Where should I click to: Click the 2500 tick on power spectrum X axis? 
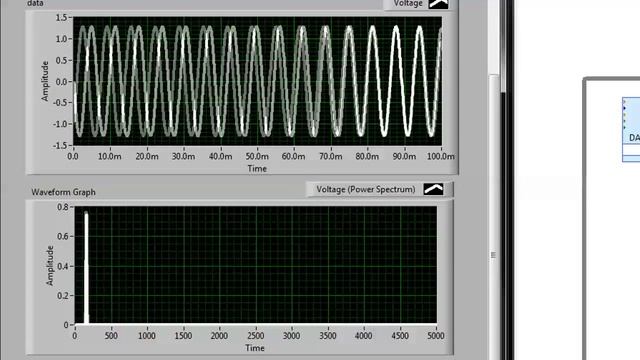pyautogui.click(x=256, y=336)
